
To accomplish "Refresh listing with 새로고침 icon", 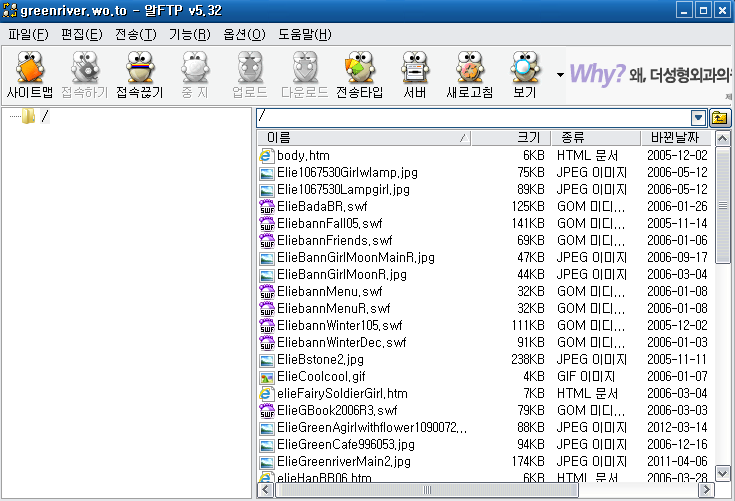I will [x=469, y=75].
